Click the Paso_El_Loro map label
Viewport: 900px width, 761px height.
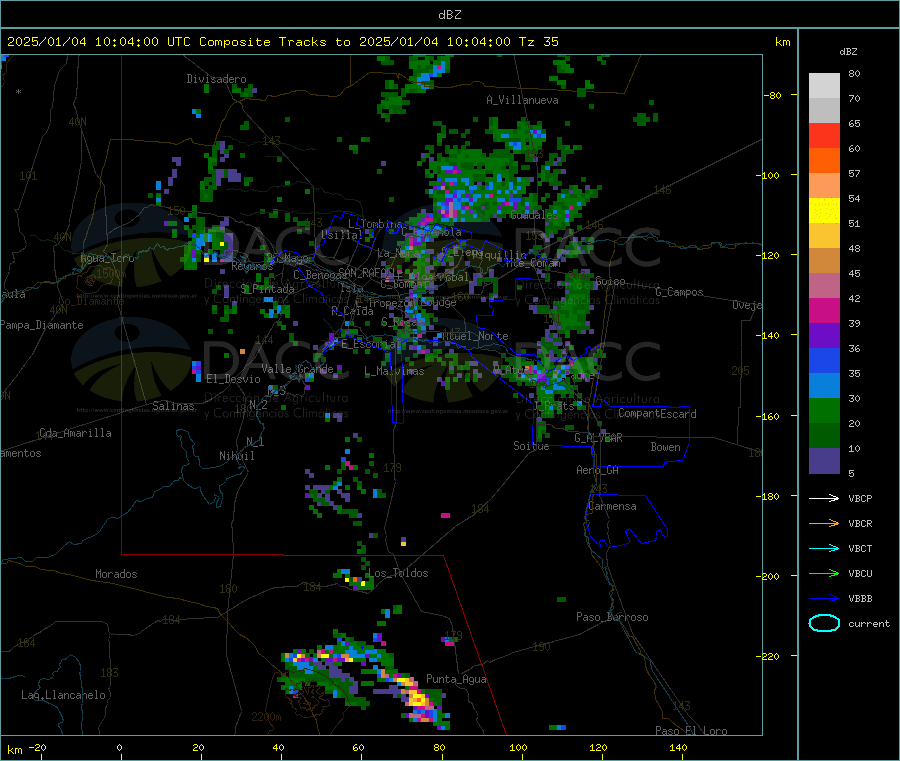point(691,731)
